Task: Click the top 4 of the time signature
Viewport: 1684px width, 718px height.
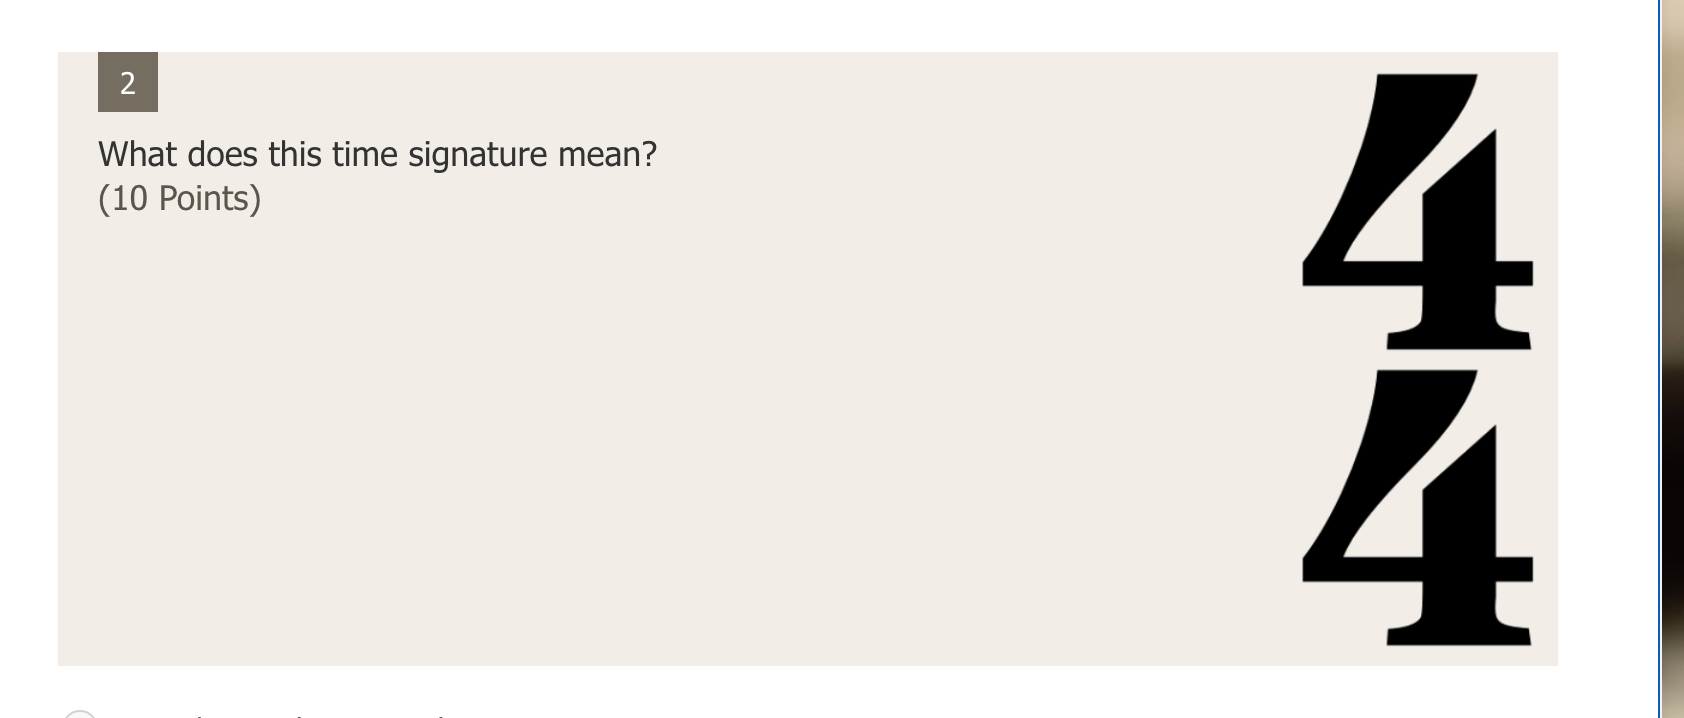Action: tap(1418, 211)
